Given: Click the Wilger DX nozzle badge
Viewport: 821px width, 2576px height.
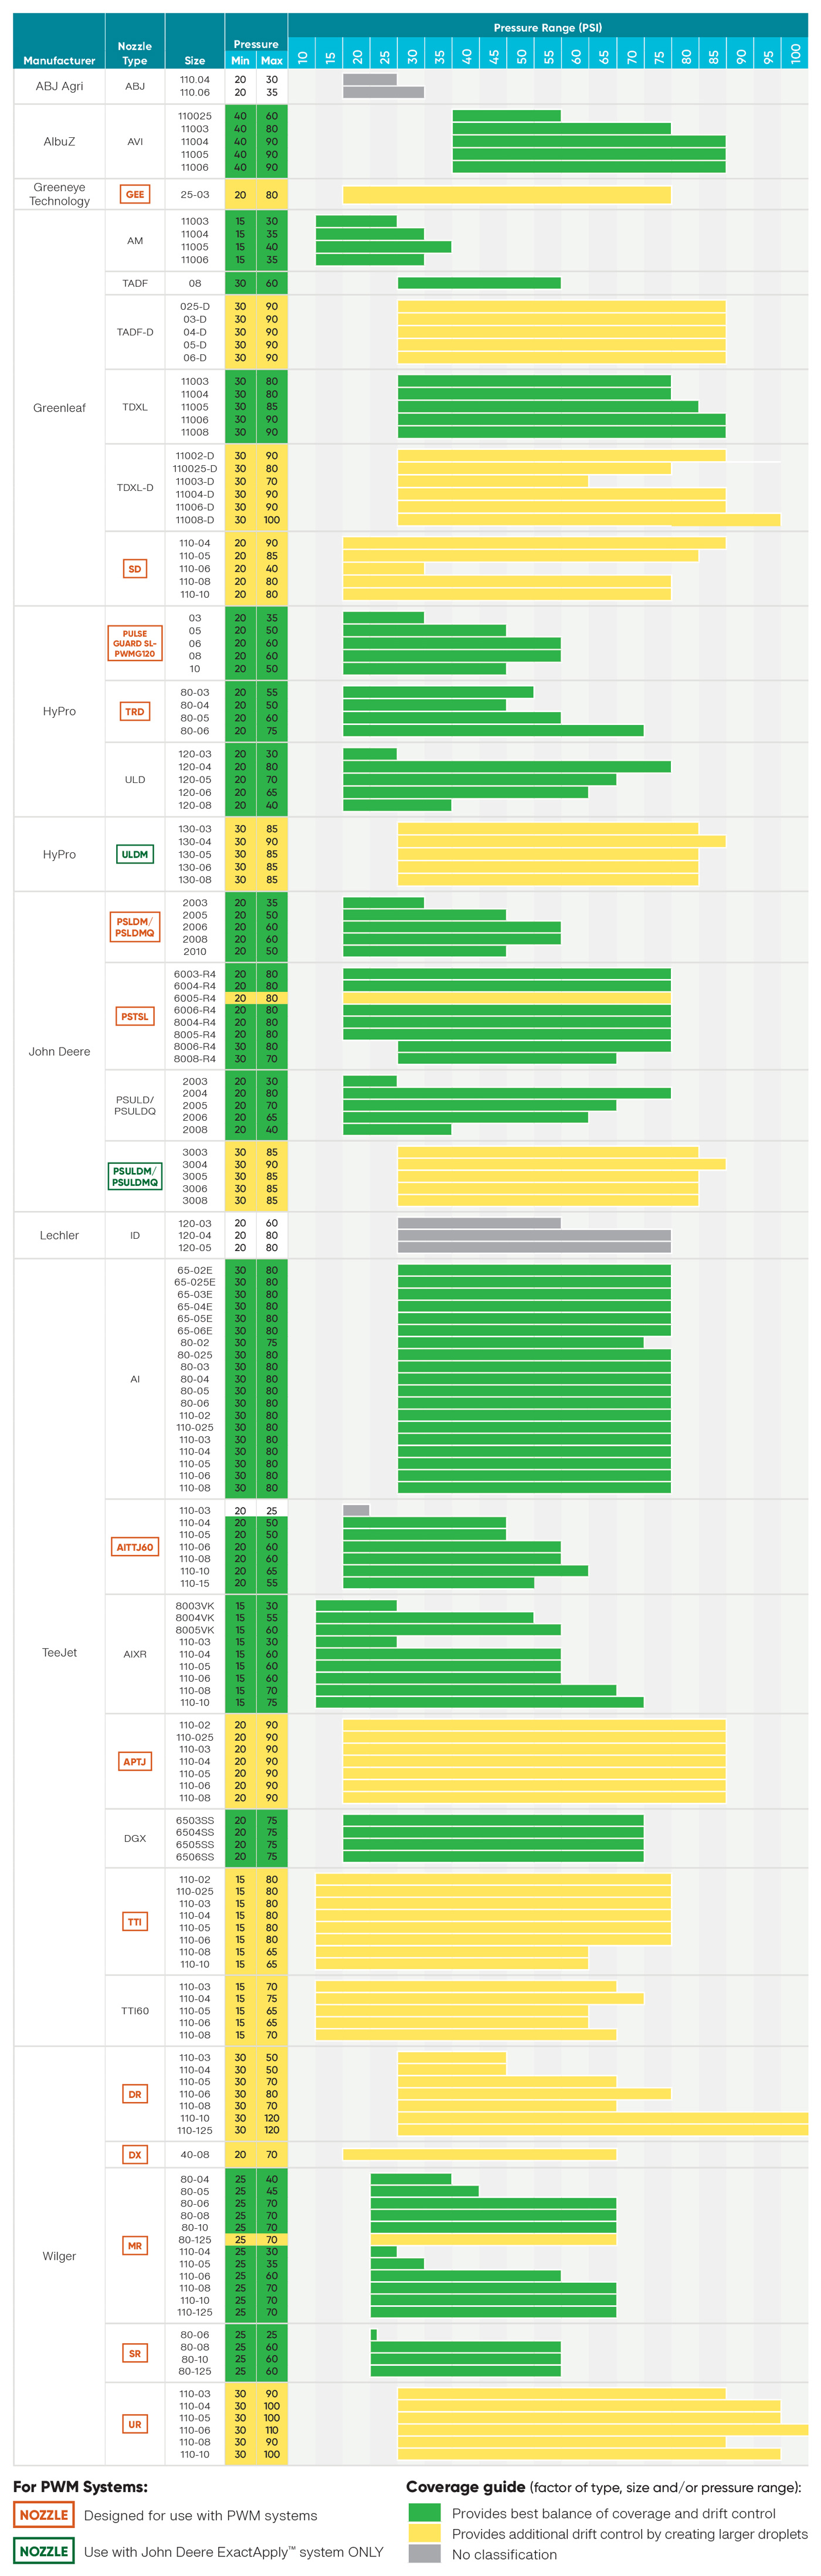Looking at the screenshot, I should 134,2154.
